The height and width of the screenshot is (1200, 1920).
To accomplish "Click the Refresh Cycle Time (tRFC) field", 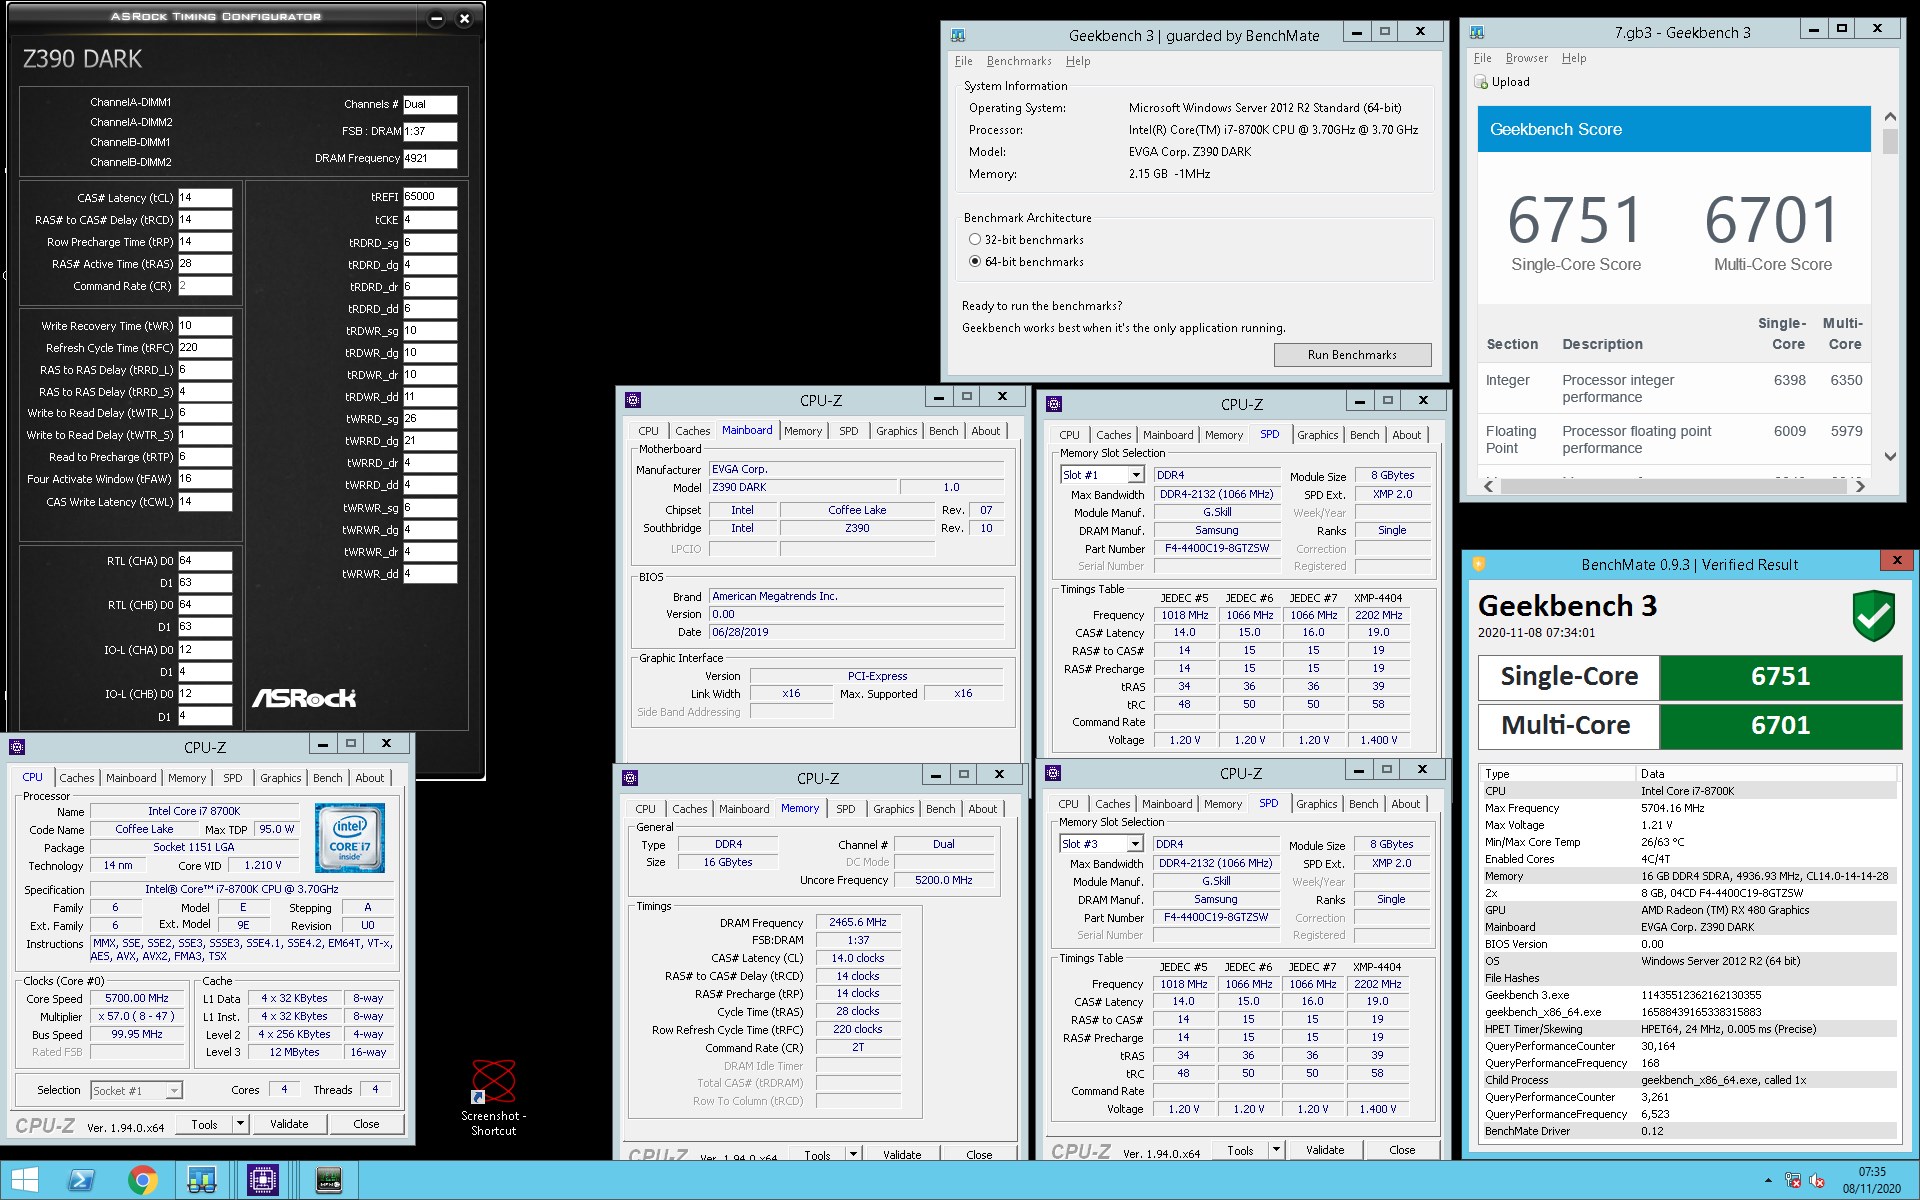I will [x=205, y=348].
